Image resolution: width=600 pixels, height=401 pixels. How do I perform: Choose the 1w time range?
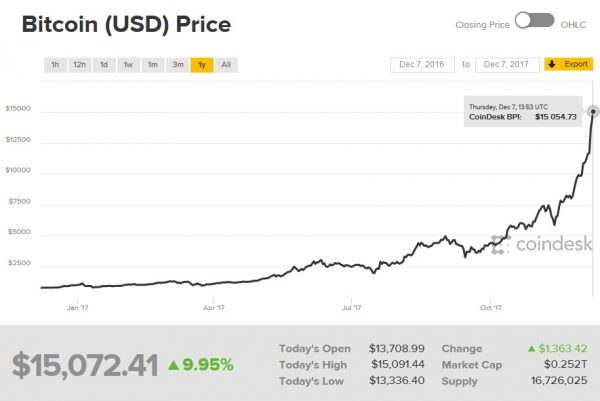click(x=128, y=65)
